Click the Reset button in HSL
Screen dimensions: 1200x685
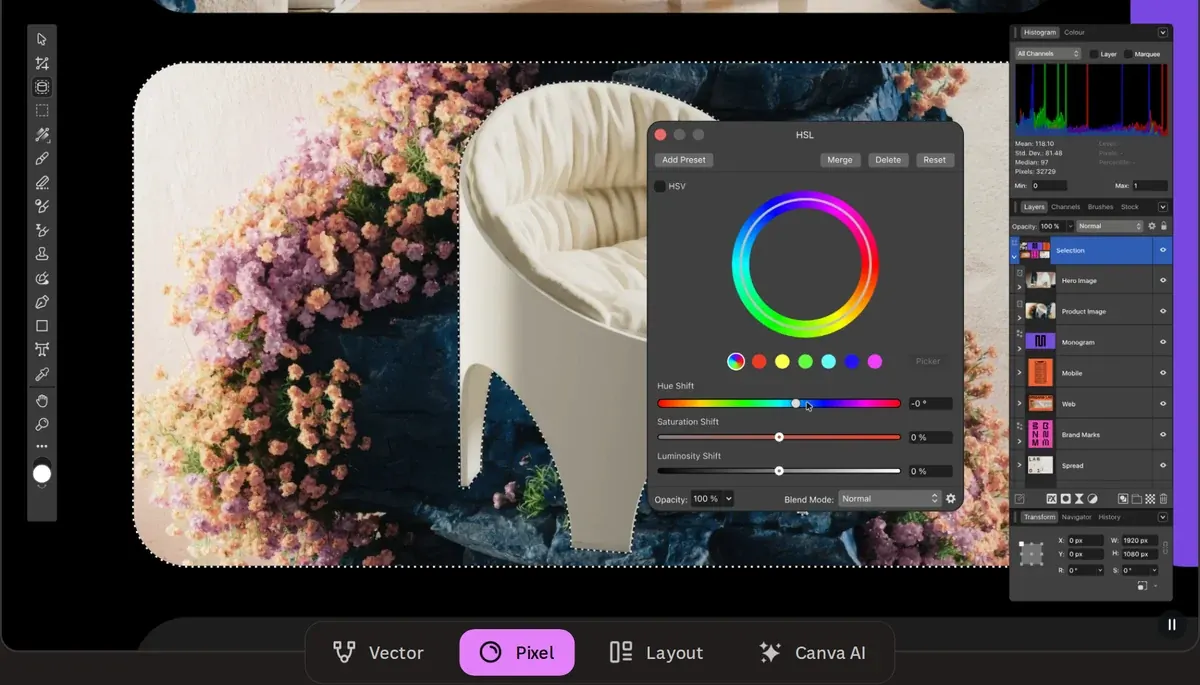[x=935, y=160]
